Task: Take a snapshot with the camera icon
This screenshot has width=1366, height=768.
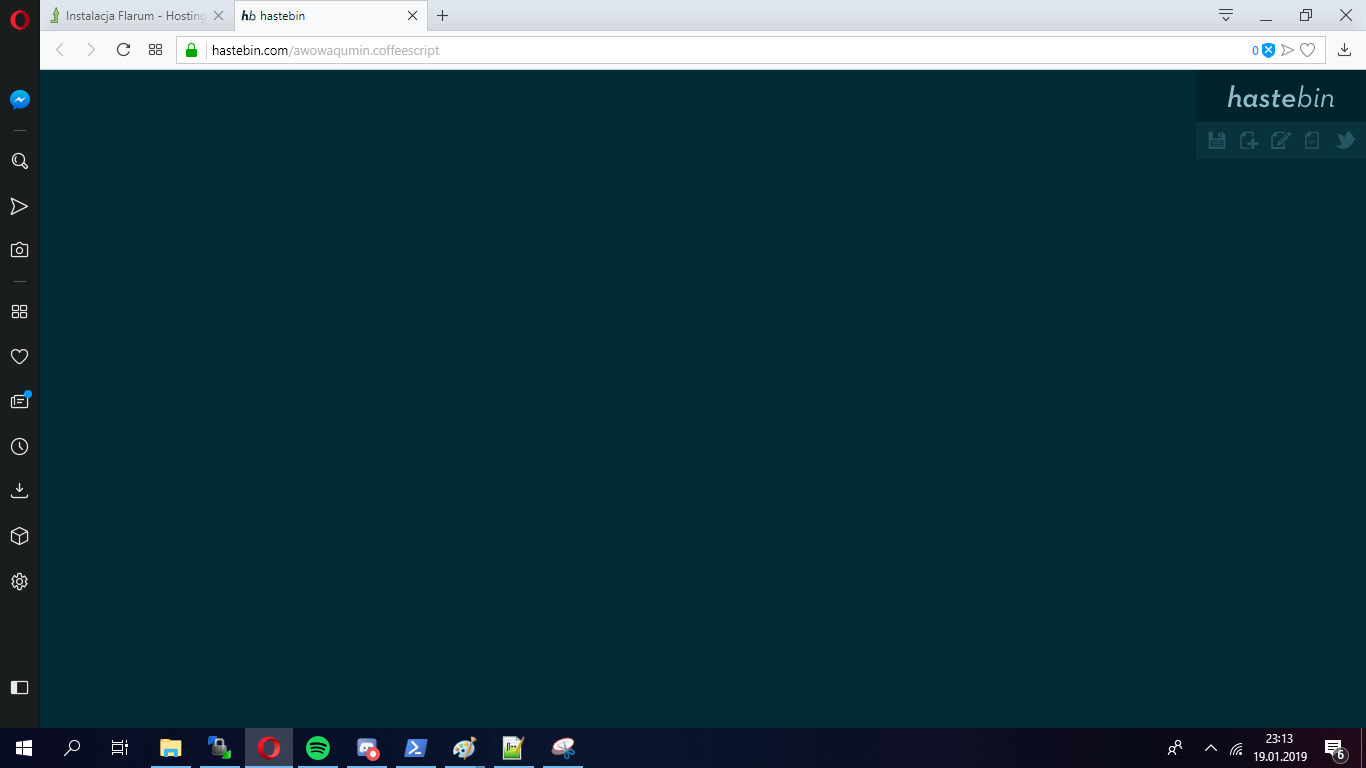Action: click(x=19, y=250)
